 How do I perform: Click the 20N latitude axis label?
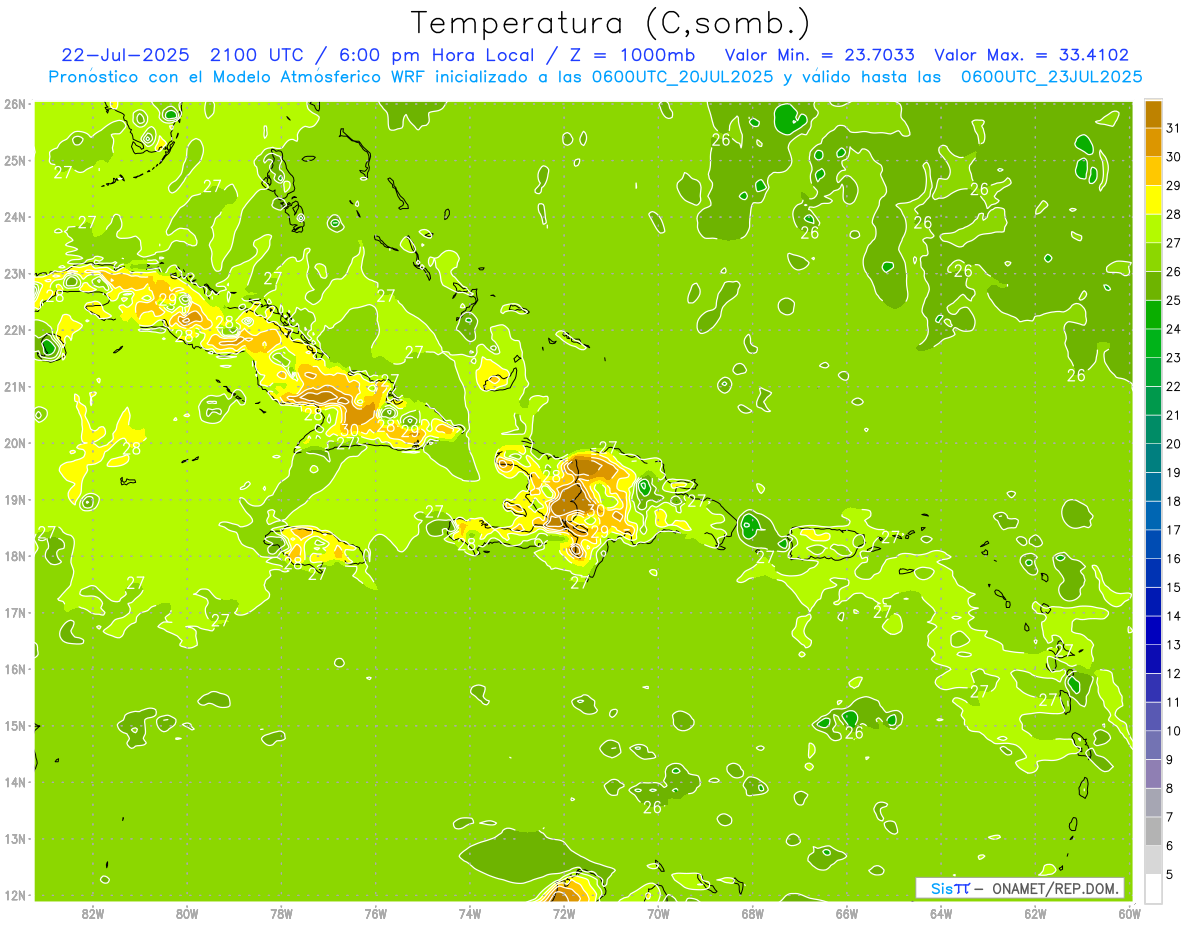tap(14, 443)
